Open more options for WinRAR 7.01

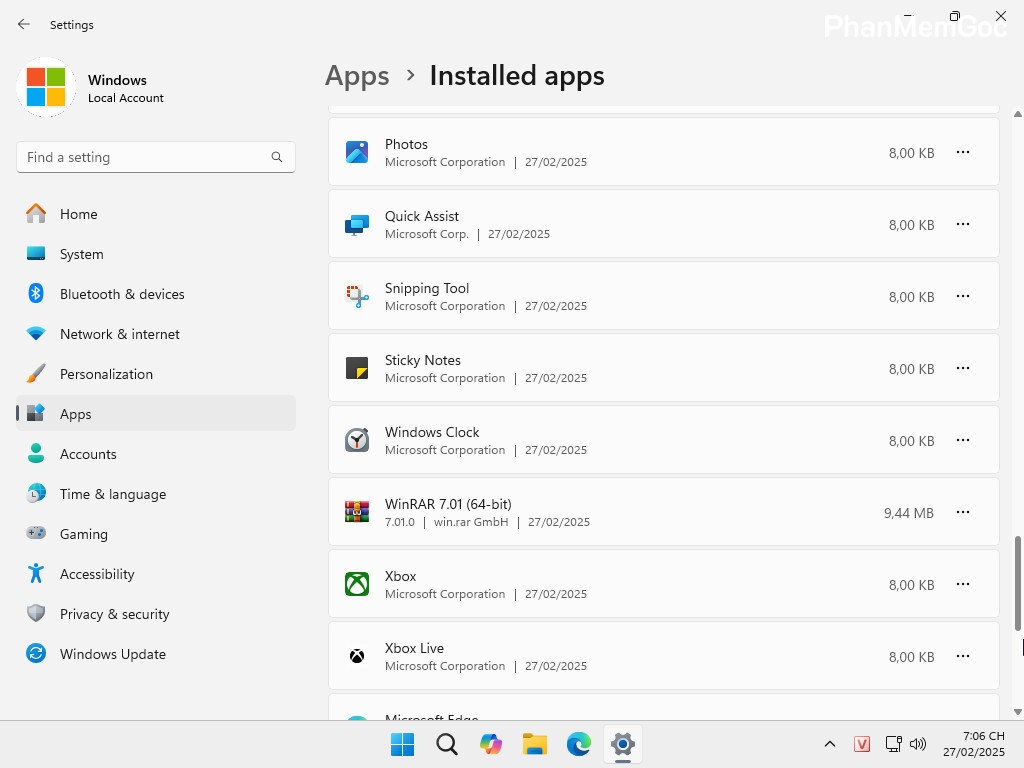pos(963,512)
